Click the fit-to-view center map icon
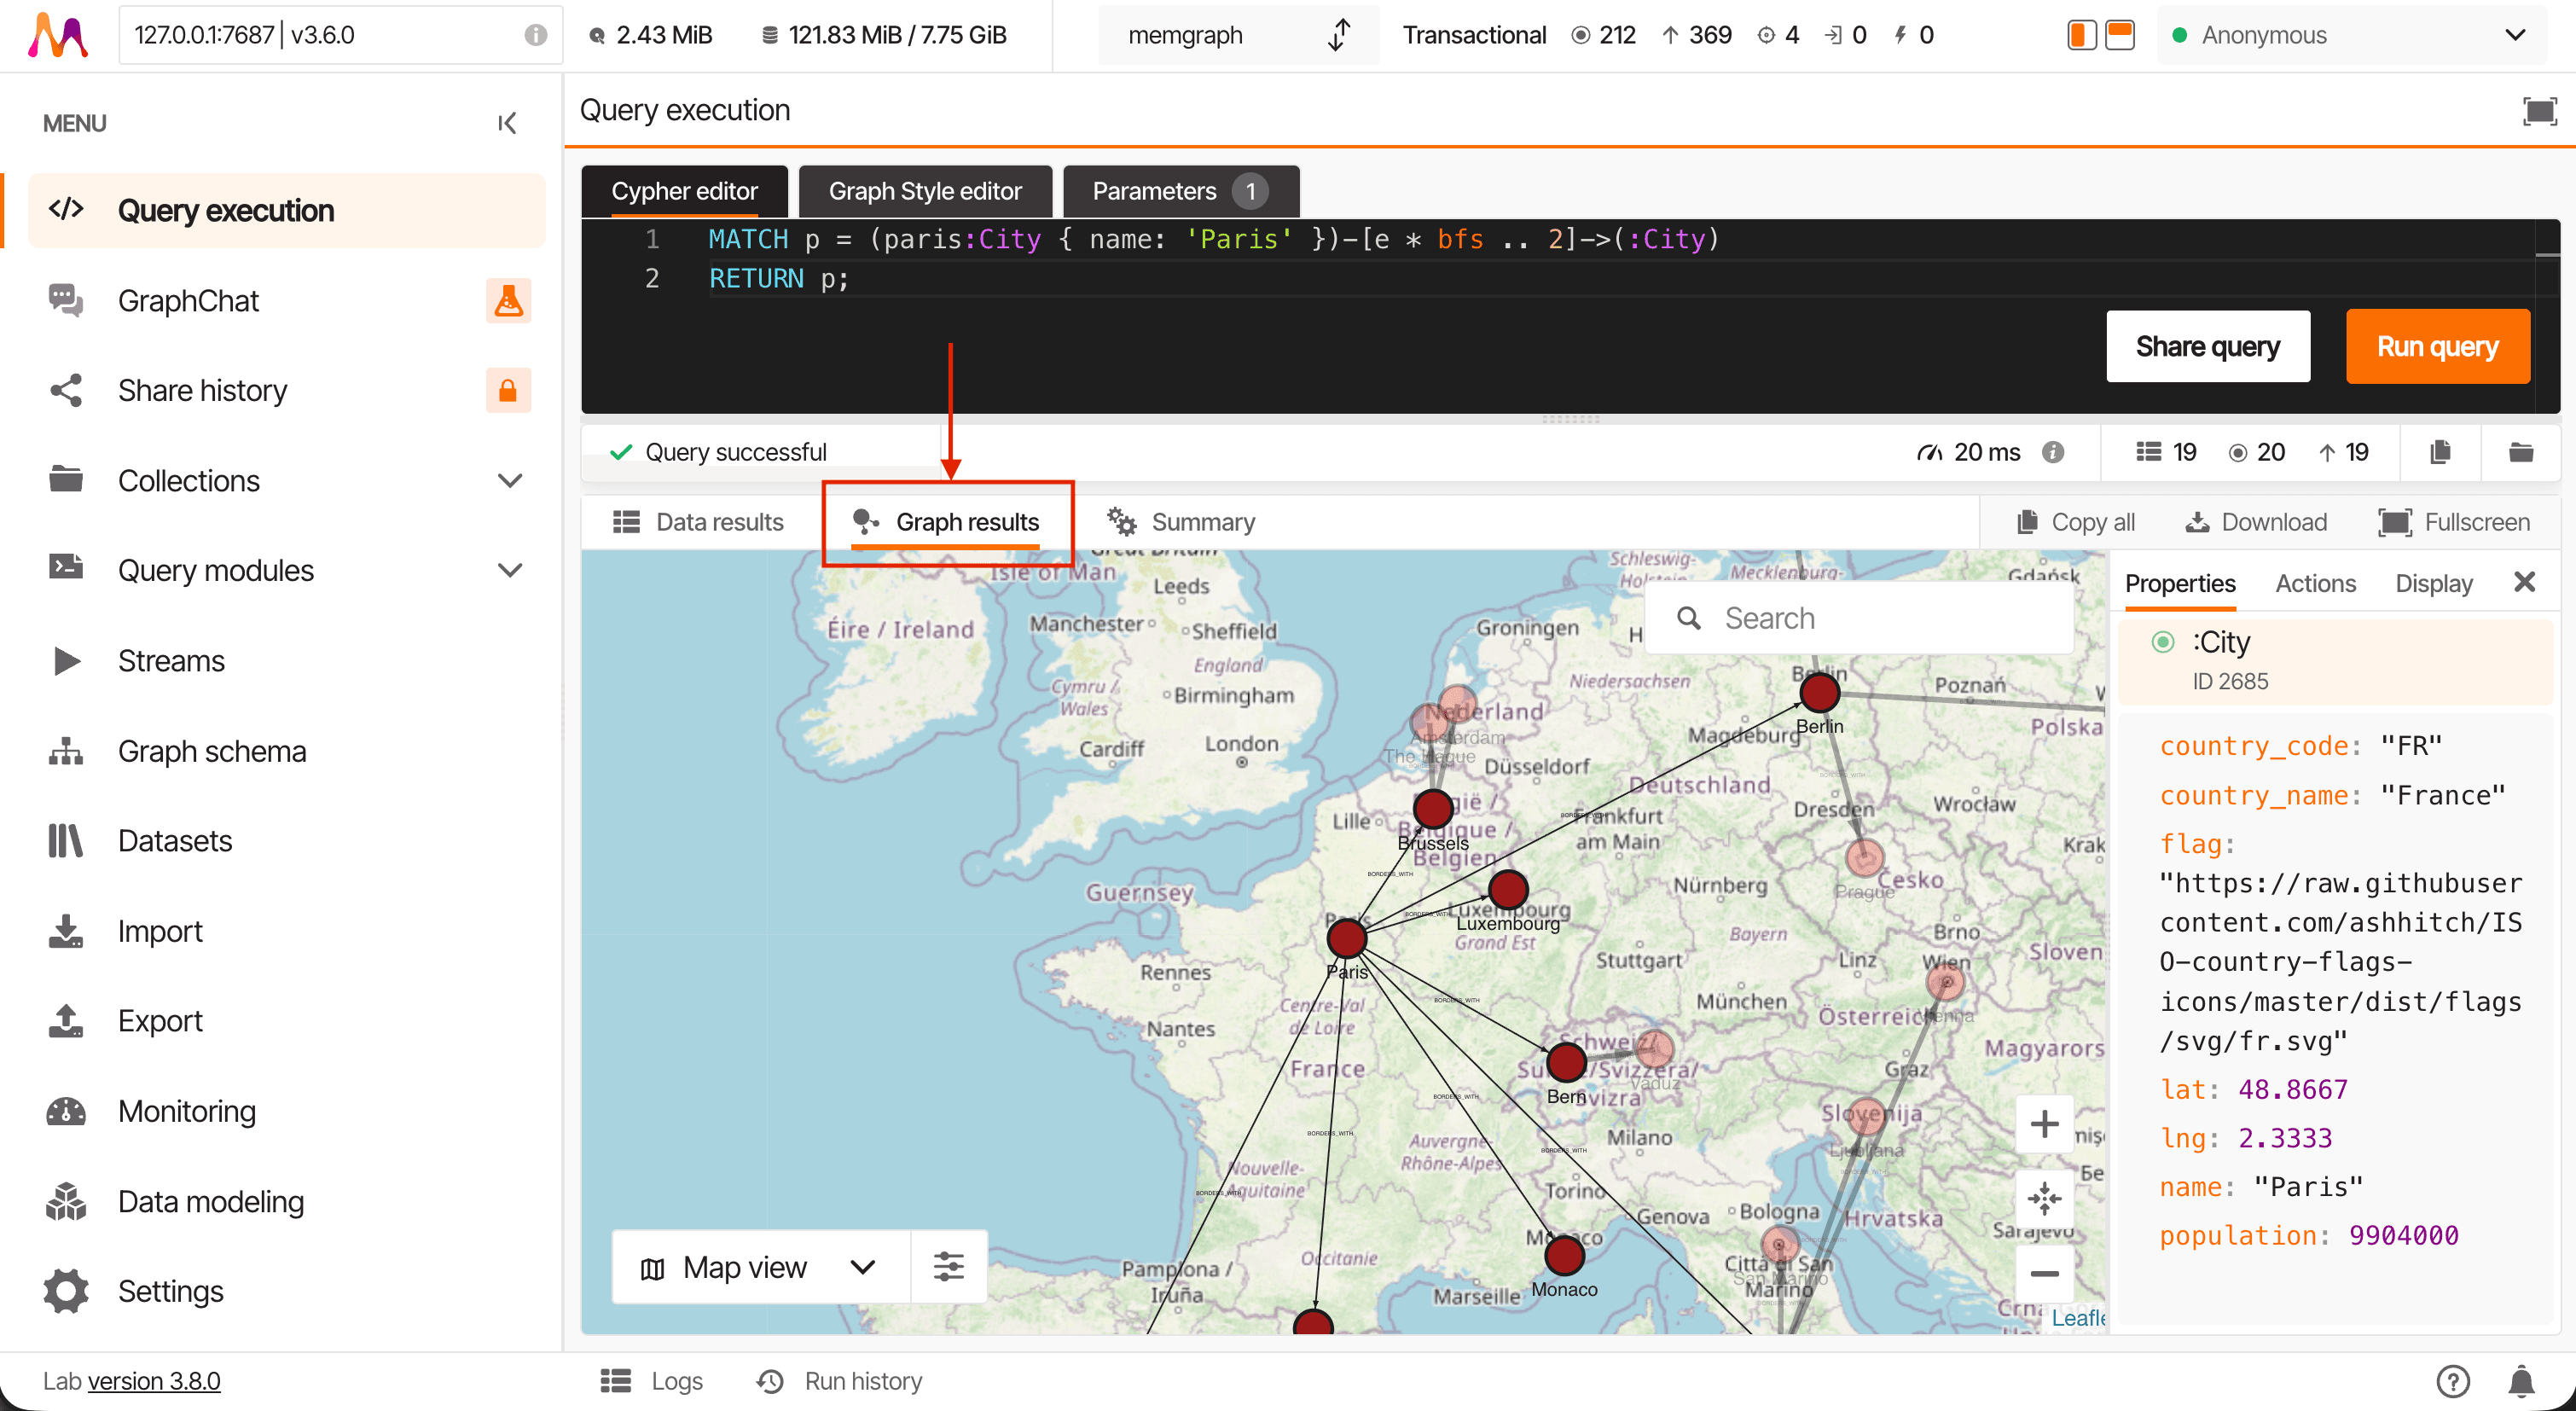Viewport: 2576px width, 1411px height. point(2044,1198)
